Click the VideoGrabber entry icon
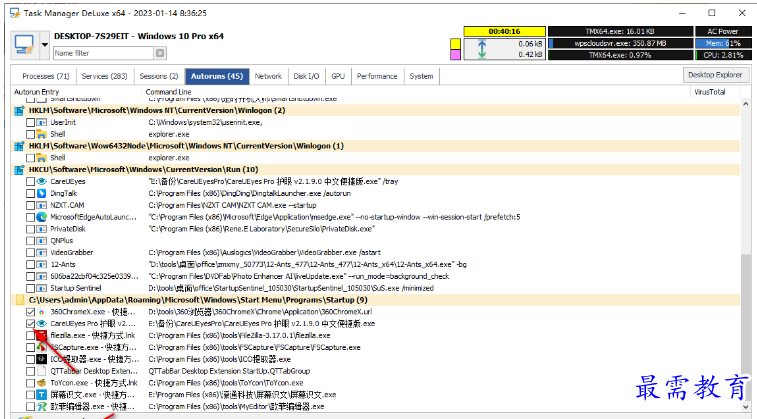 point(42,252)
